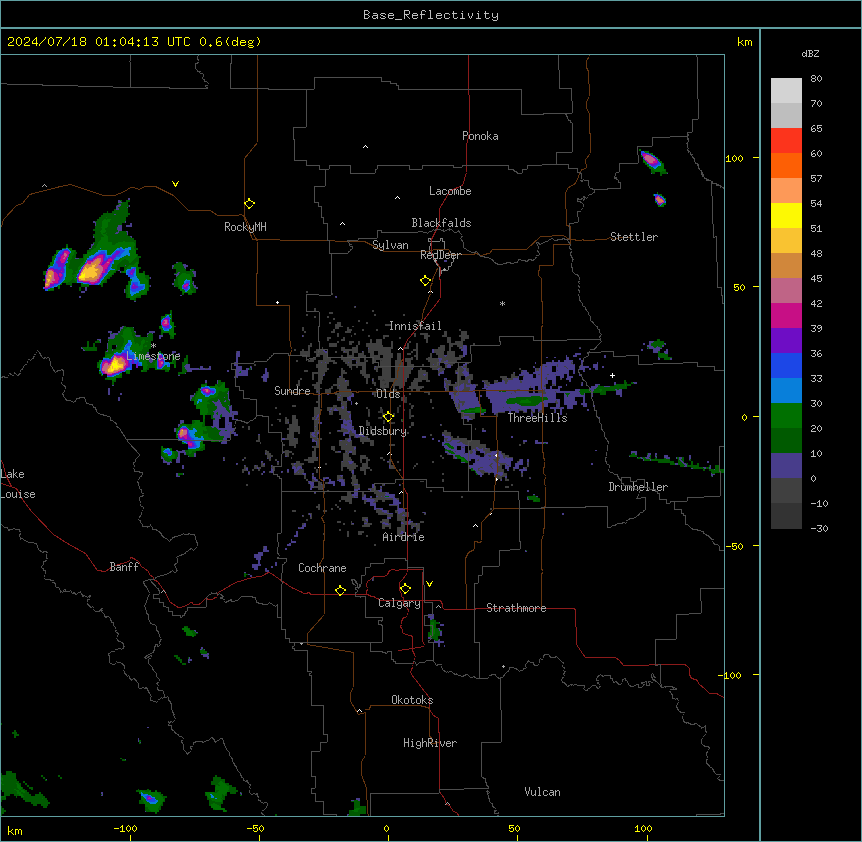
Task: Select the Lacombe city label
Action: [x=450, y=191]
